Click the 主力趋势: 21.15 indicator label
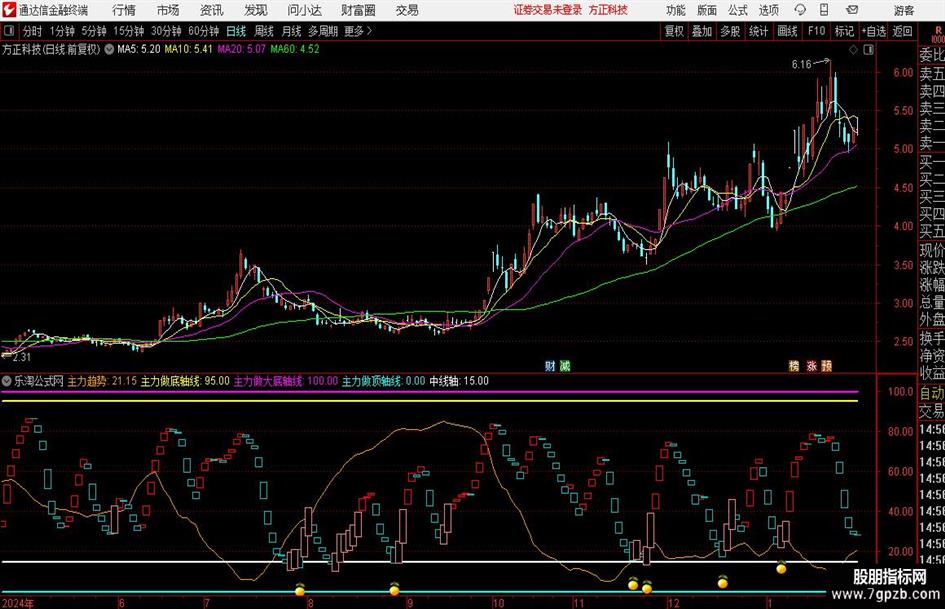 tap(102, 381)
